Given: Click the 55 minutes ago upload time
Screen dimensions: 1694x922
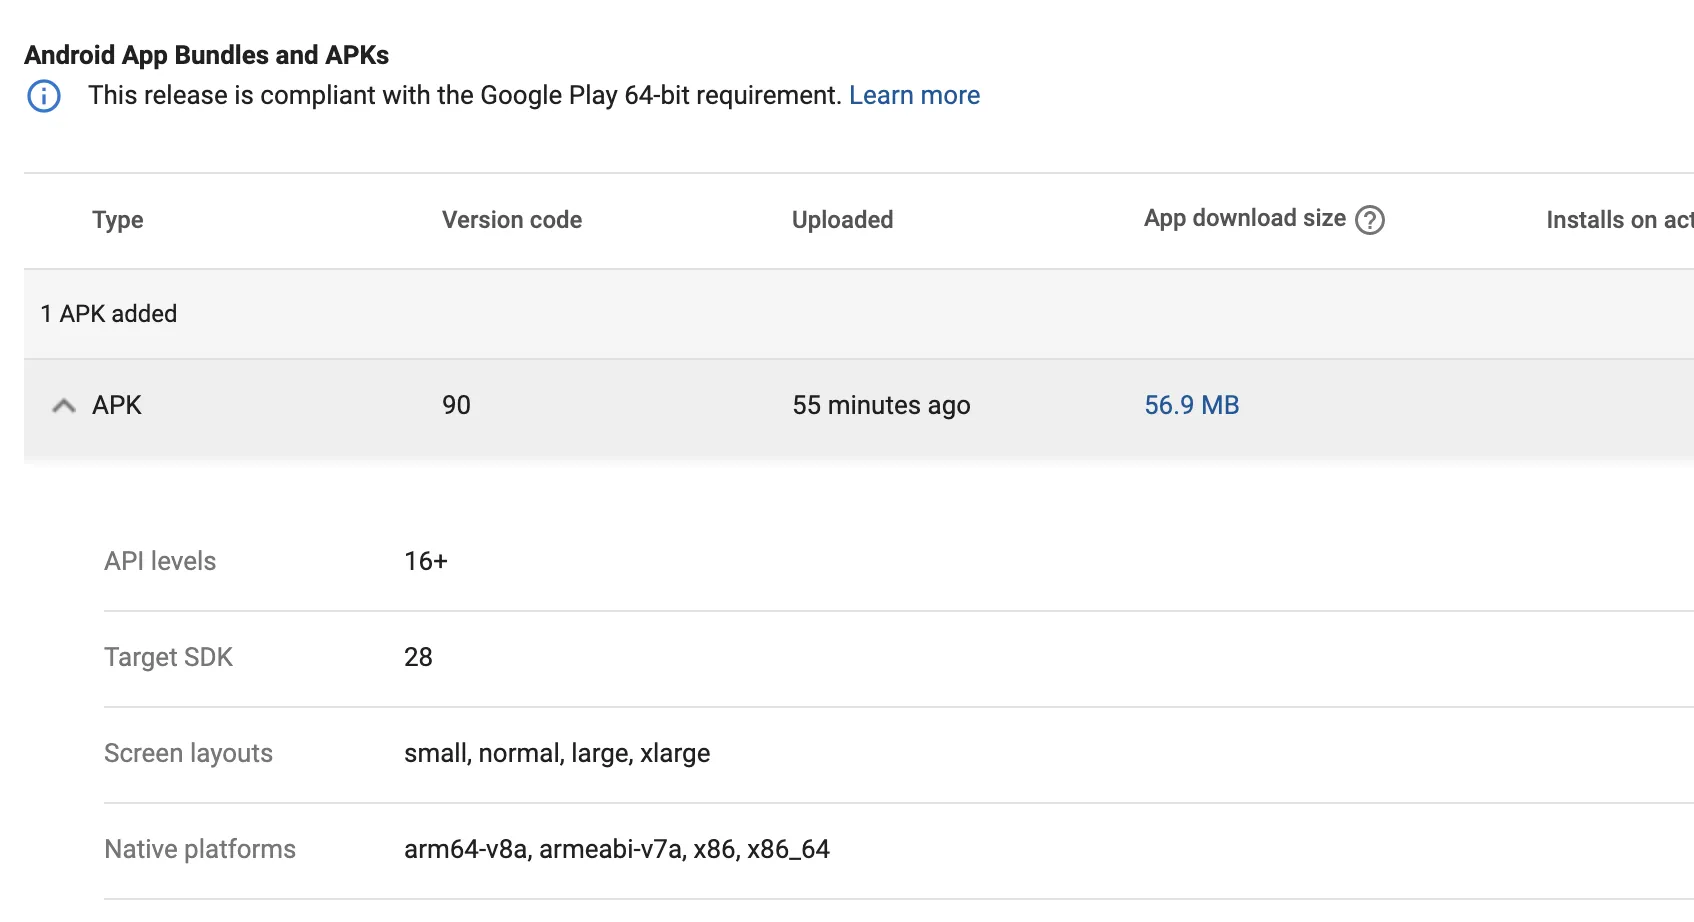Looking at the screenshot, I should [x=881, y=405].
